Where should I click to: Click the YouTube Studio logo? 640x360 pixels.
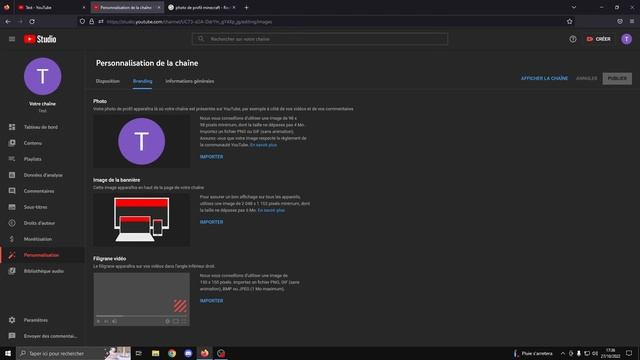[40, 39]
